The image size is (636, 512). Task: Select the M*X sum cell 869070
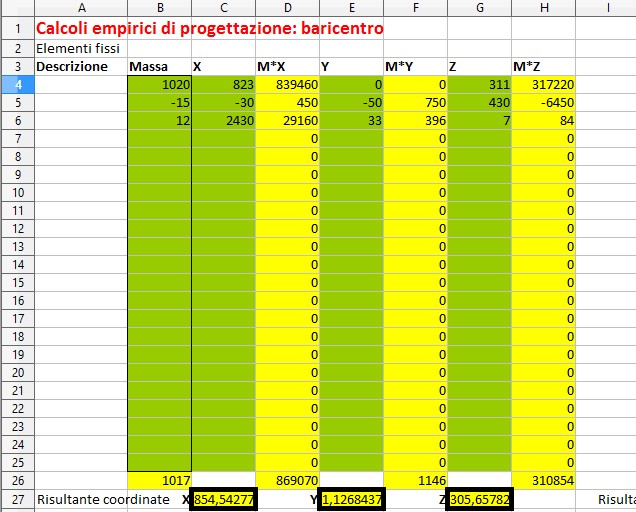click(287, 480)
